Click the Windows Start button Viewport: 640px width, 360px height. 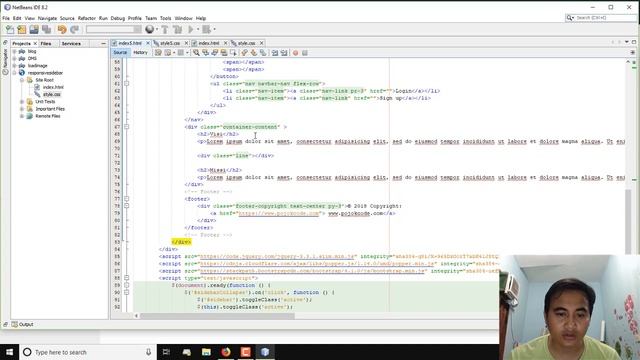[9, 352]
